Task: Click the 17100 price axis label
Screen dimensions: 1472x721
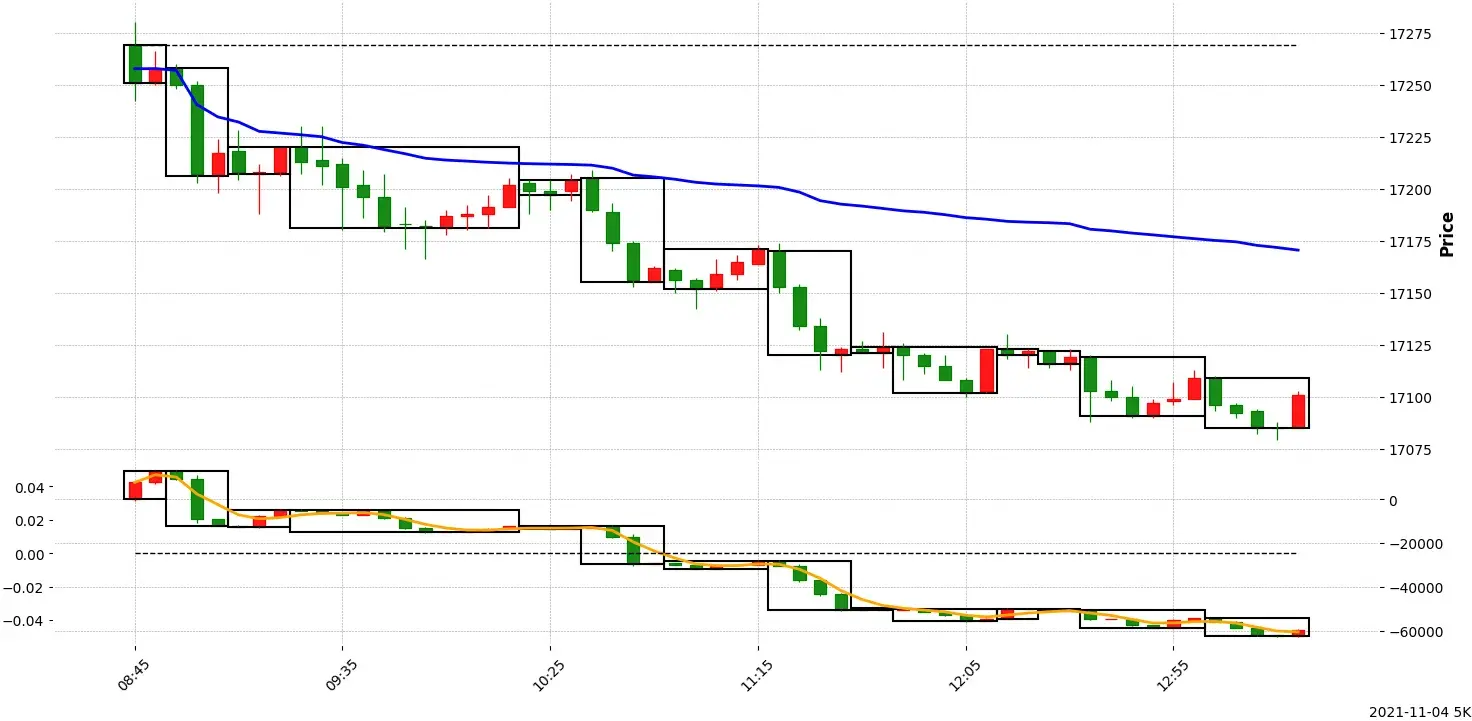Action: (1410, 398)
